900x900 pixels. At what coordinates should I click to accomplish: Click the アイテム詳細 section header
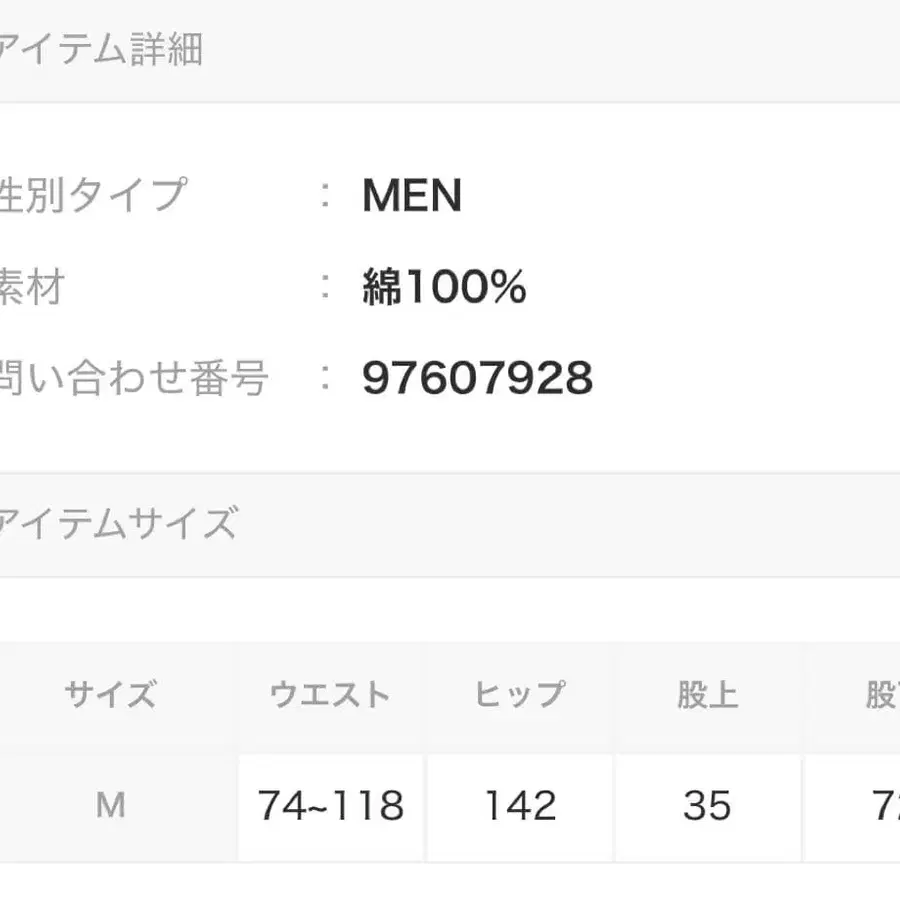(x=100, y=47)
